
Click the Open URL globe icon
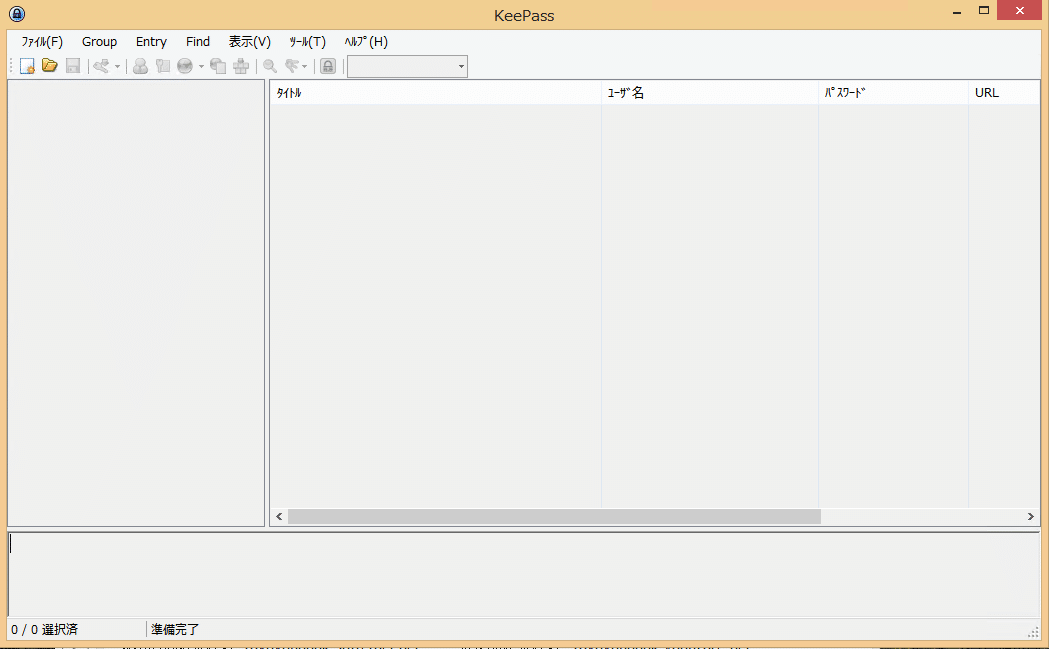(x=185, y=66)
